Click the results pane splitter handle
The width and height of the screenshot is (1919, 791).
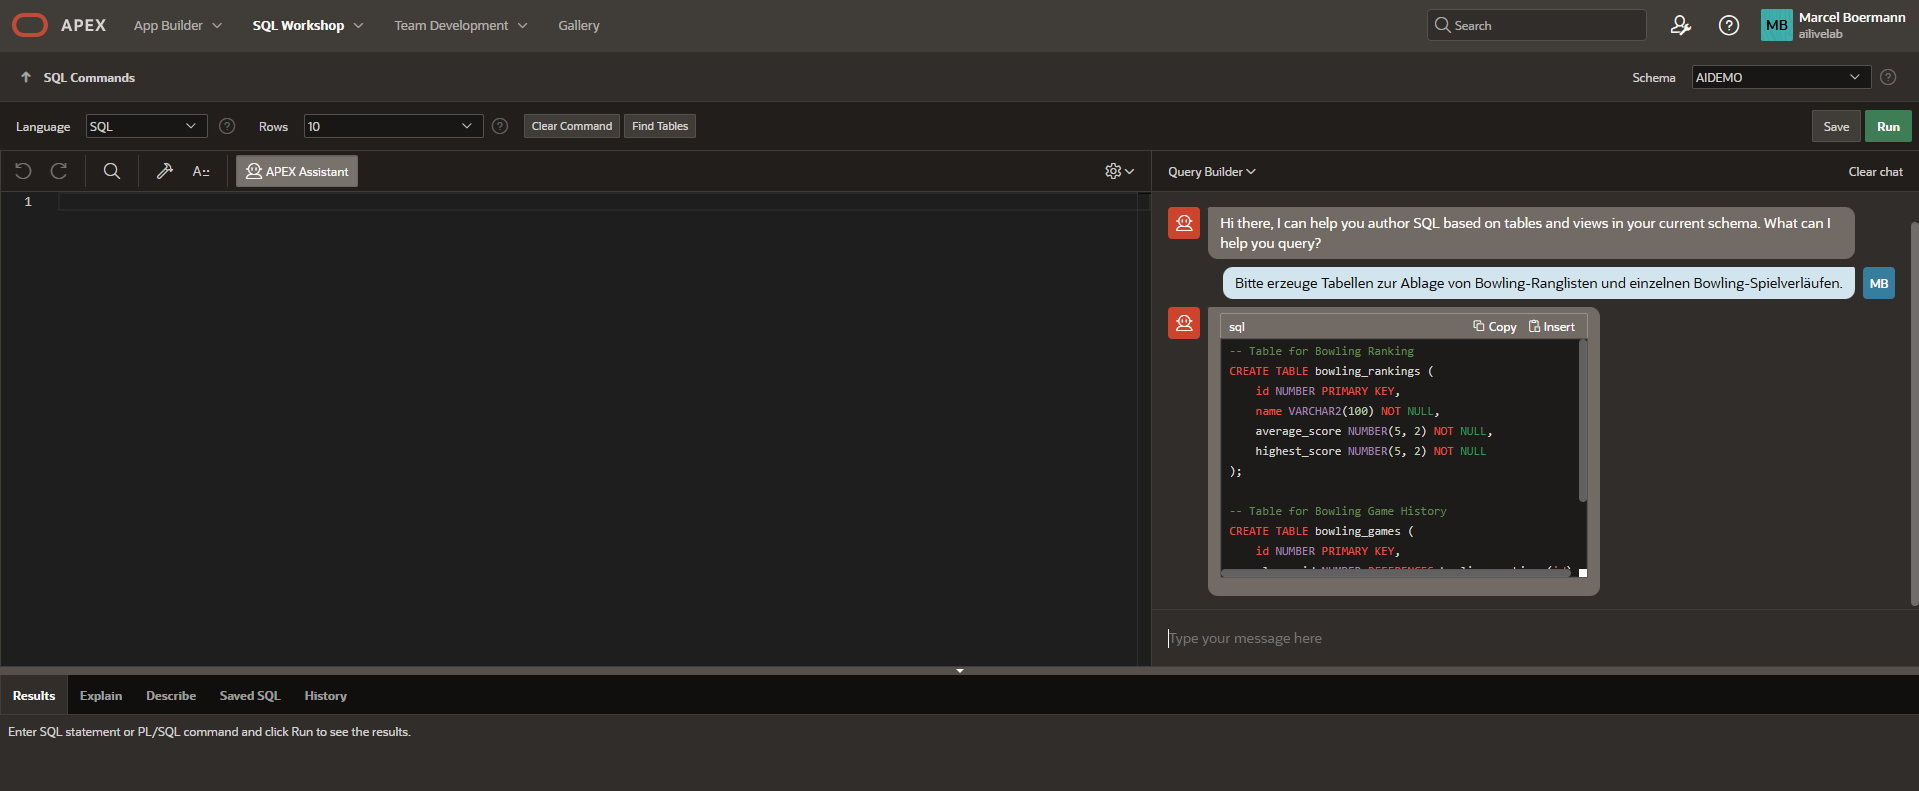tap(959, 670)
